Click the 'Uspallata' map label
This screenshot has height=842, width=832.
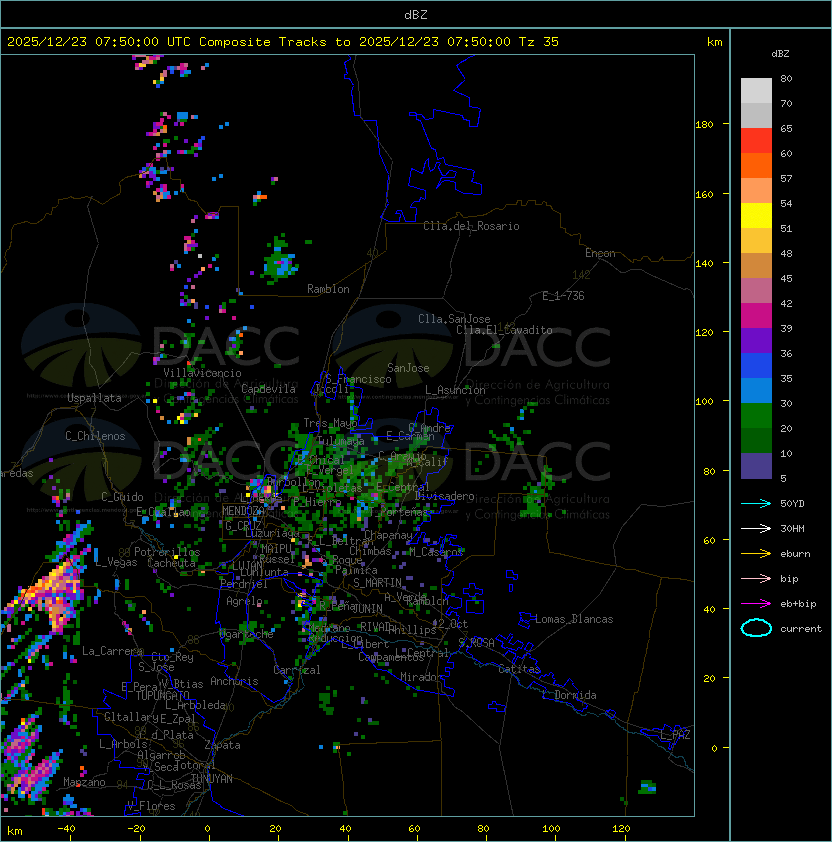(94, 398)
